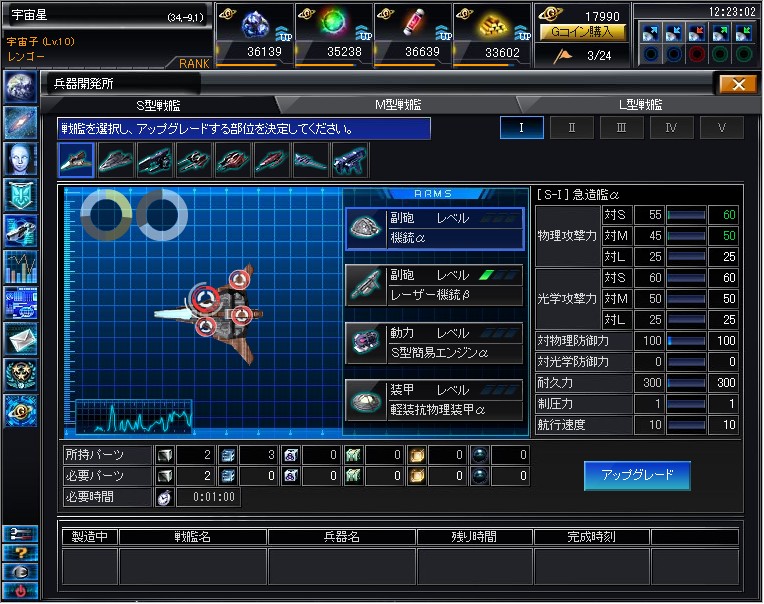Switch to the L型戦艦 tab
The width and height of the screenshot is (764, 604).
(x=641, y=105)
